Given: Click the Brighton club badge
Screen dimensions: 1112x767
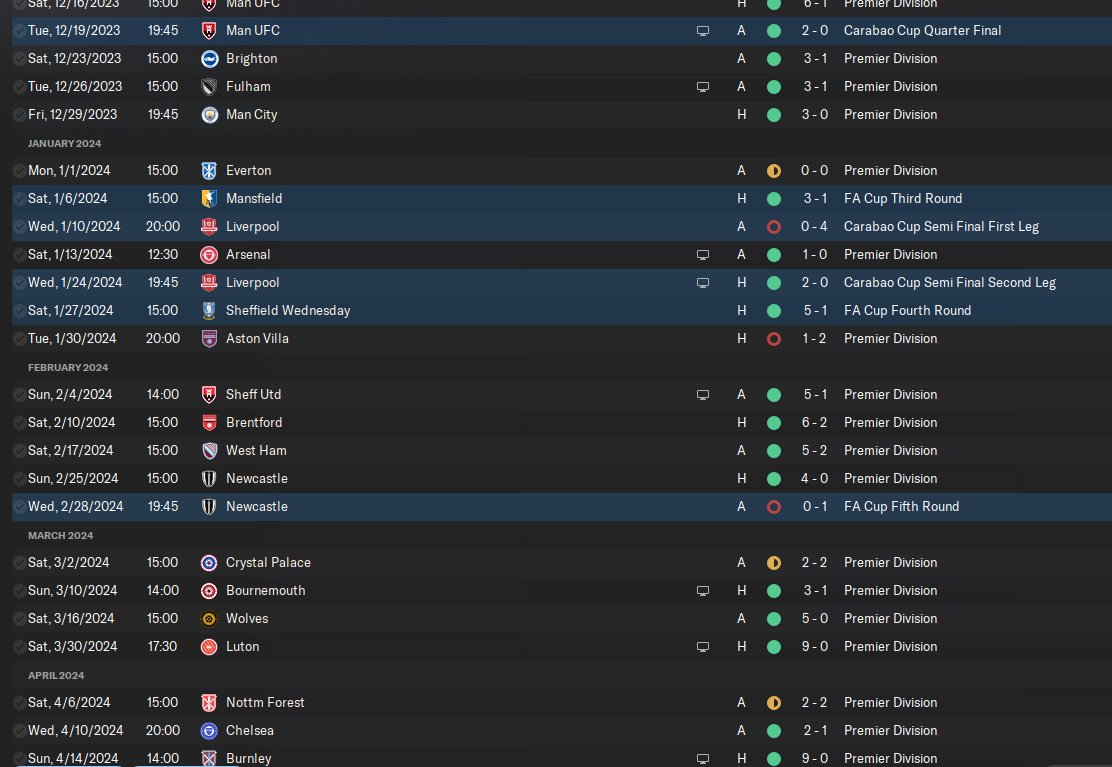Looking at the screenshot, I should 209,58.
